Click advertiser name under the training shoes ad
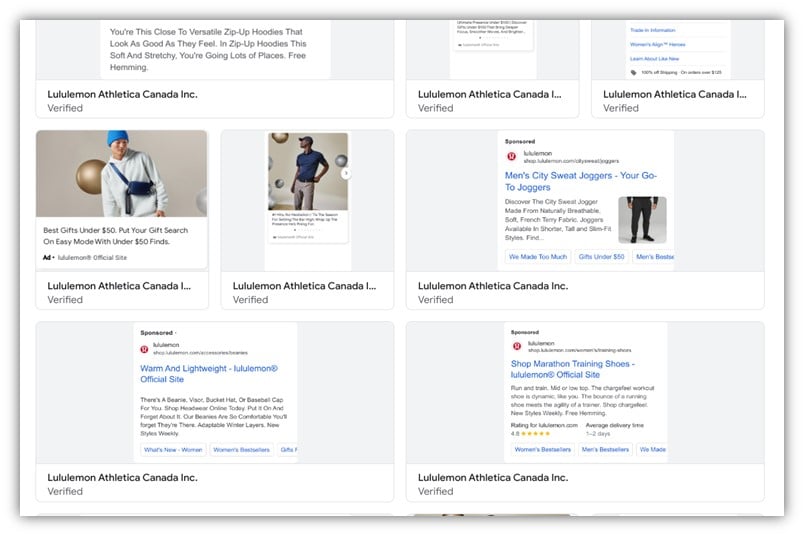Image resolution: width=804 pixels, height=536 pixels. [493, 478]
